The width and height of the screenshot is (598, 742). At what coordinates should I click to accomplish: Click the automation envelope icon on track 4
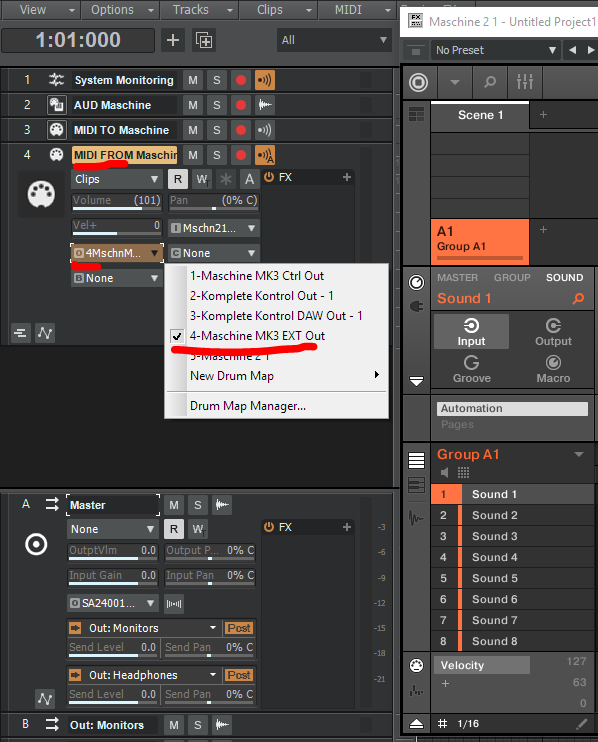tap(45, 333)
